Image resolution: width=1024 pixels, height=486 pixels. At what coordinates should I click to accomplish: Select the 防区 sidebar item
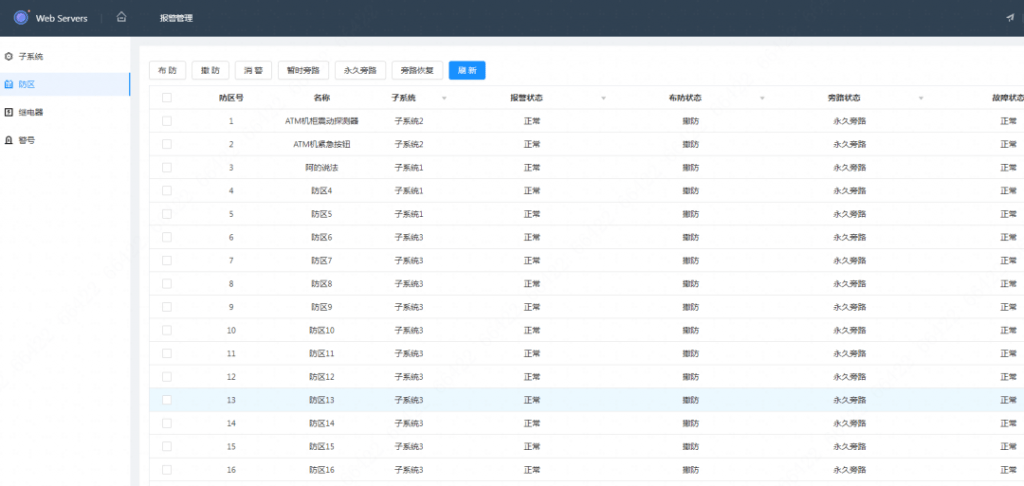coord(27,85)
